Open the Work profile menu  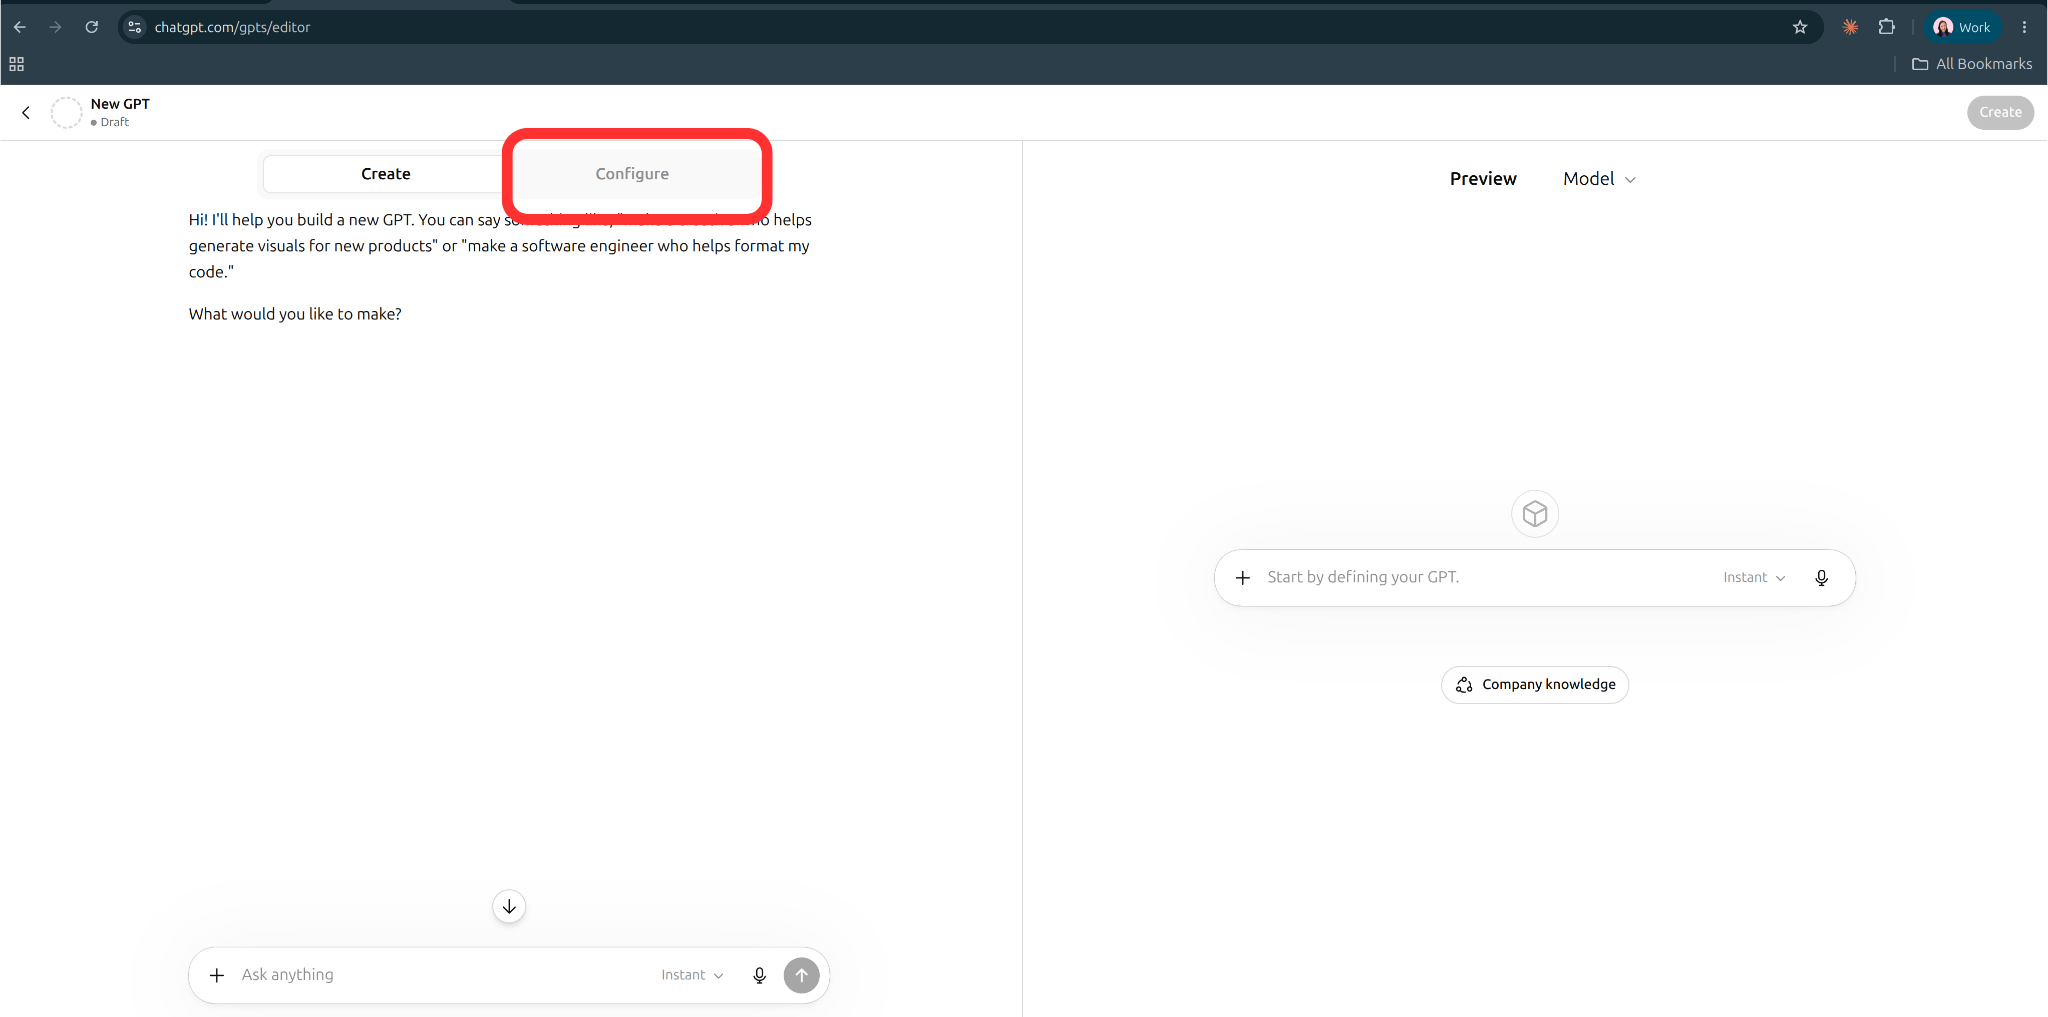click(1962, 27)
